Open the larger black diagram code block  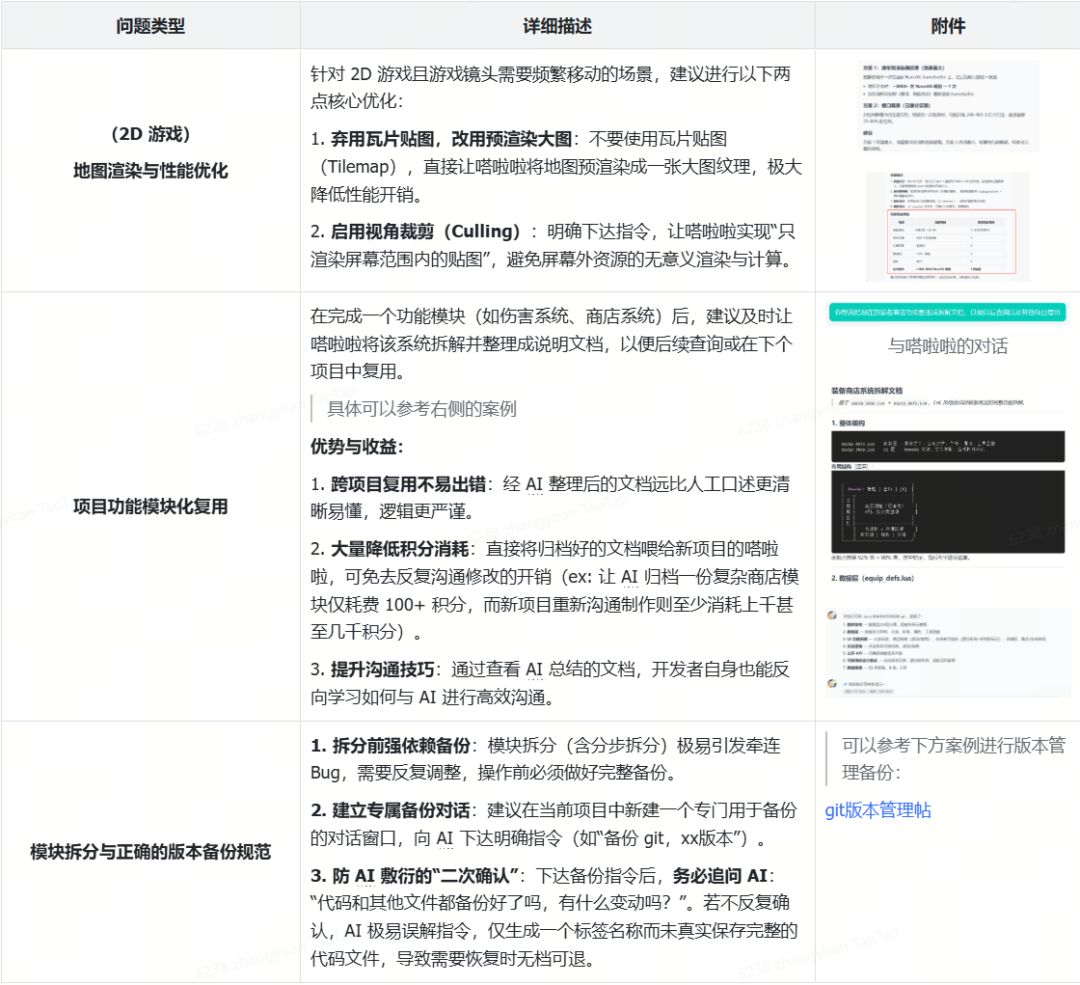(x=946, y=512)
